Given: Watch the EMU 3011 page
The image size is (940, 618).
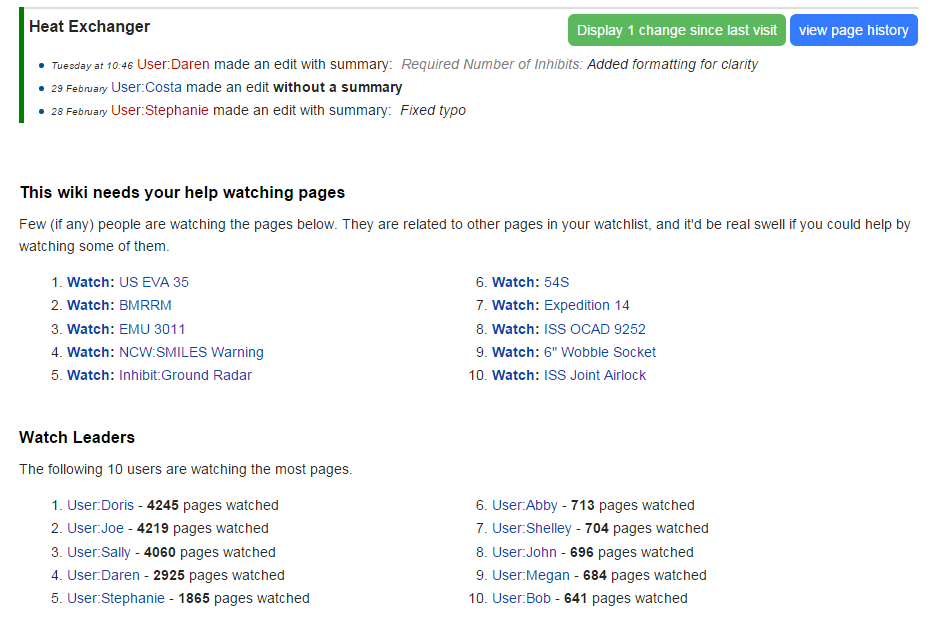Looking at the screenshot, I should (91, 329).
